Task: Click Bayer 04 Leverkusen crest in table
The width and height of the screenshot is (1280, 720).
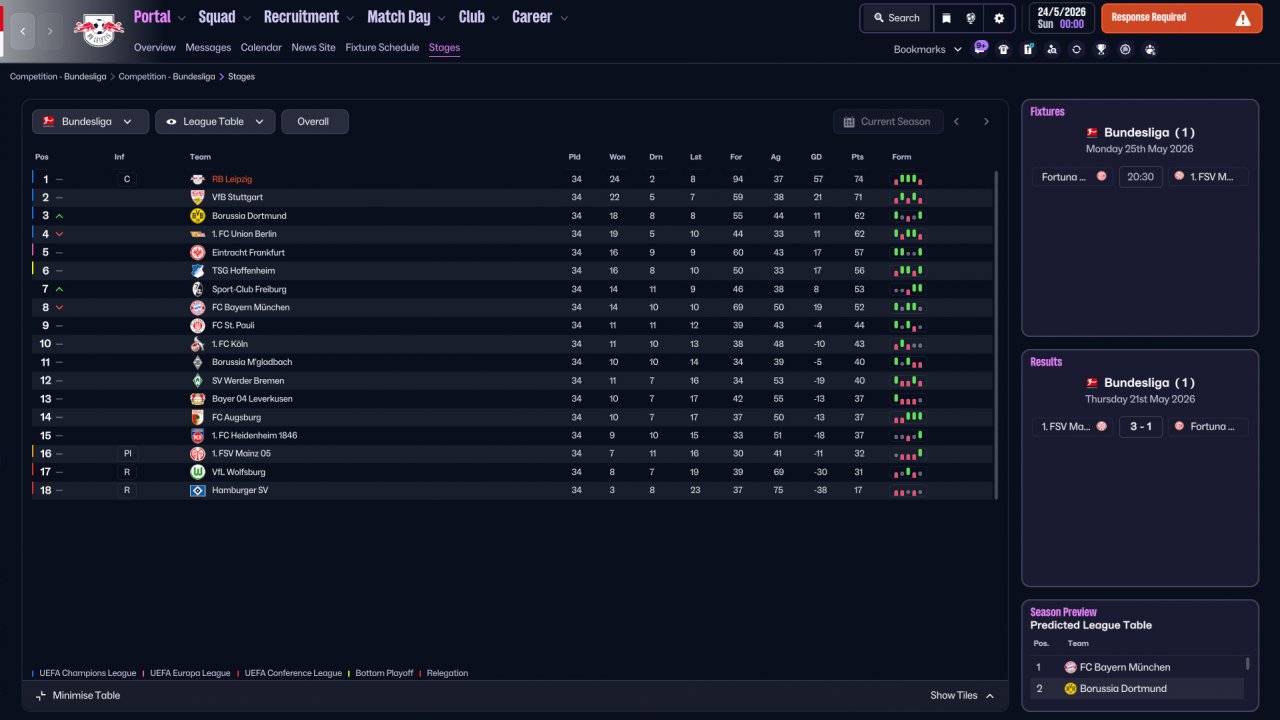Action: [197, 399]
